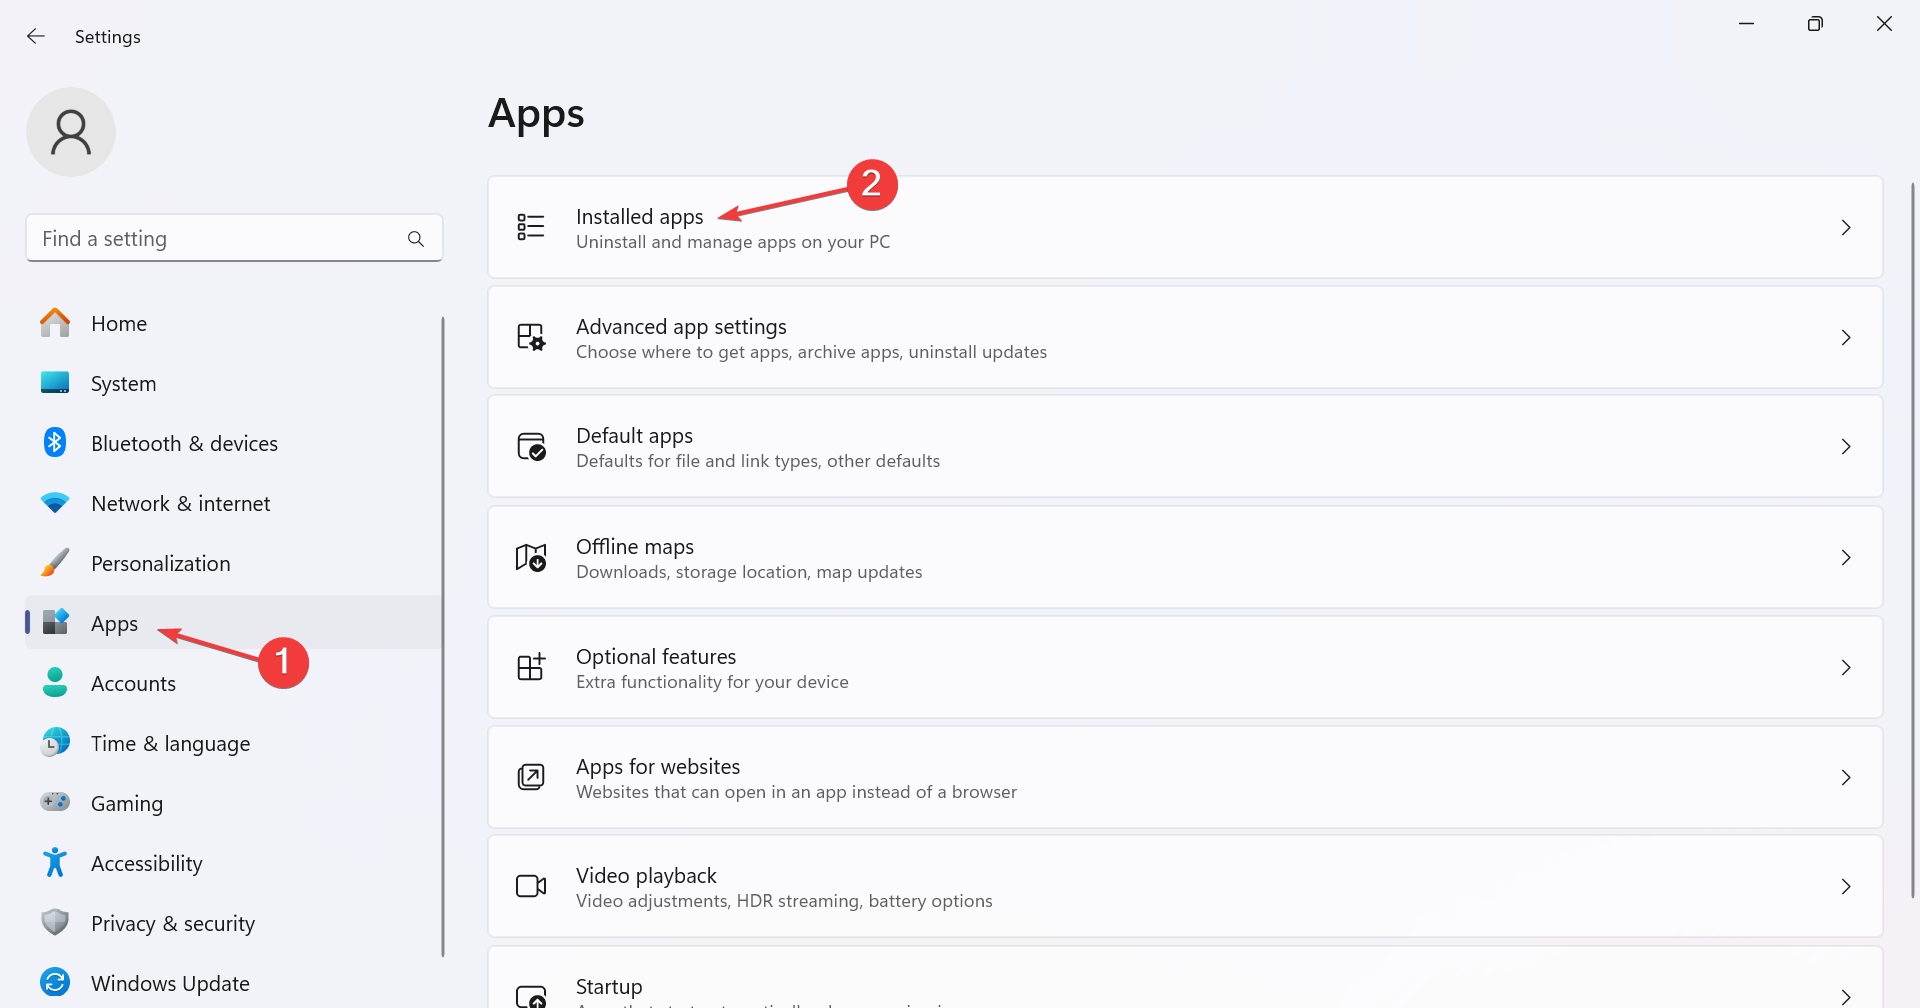
Task: Go to Accounts in sidebar
Action: [x=133, y=684]
